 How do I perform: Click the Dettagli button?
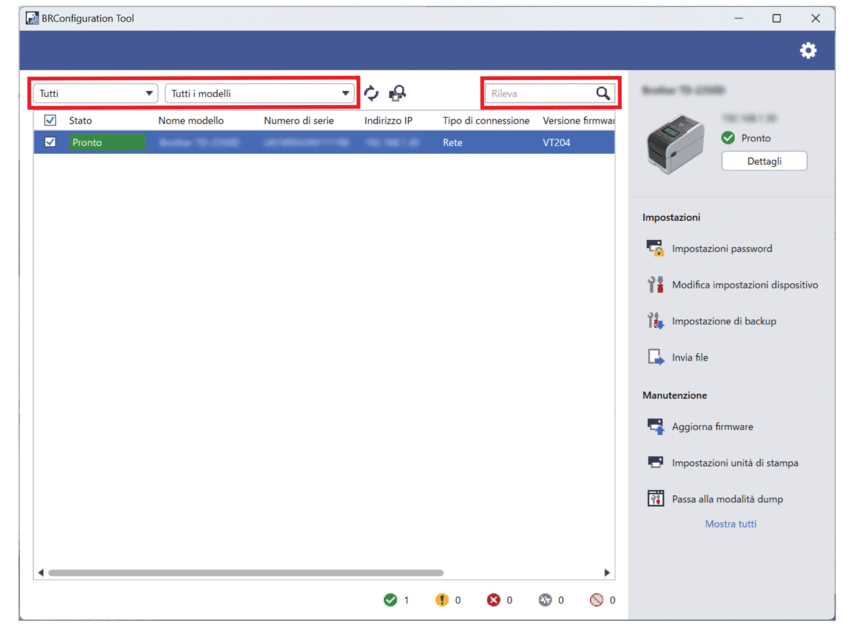(x=764, y=161)
